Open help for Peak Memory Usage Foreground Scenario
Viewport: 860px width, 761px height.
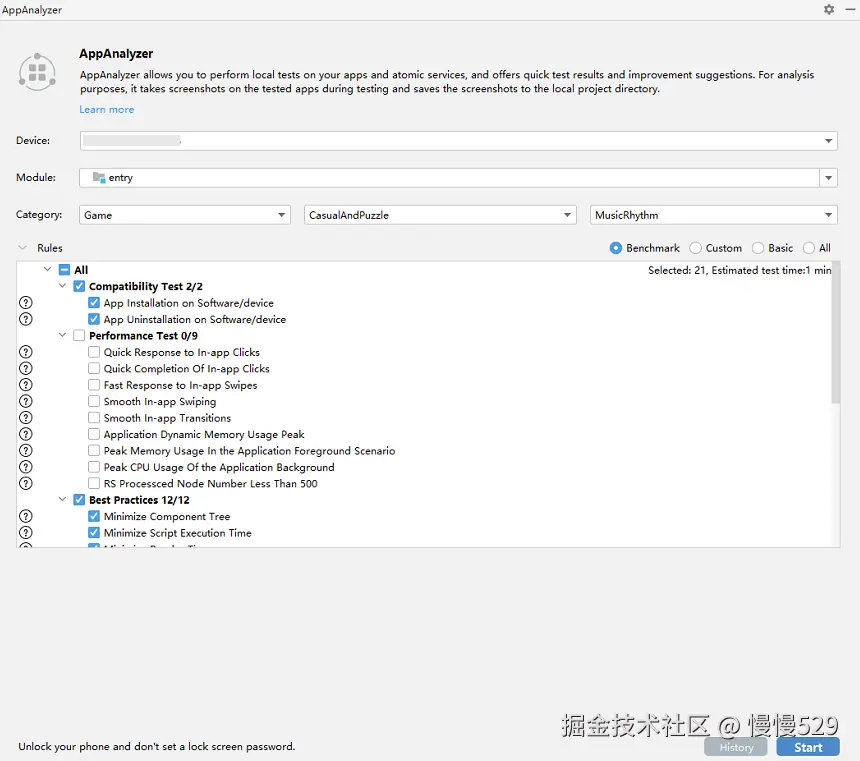coord(26,451)
